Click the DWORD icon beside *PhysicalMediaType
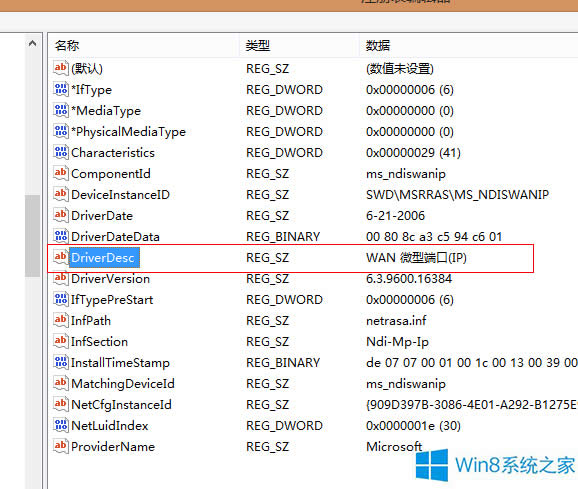The height and width of the screenshot is (489, 578). click(x=60, y=131)
